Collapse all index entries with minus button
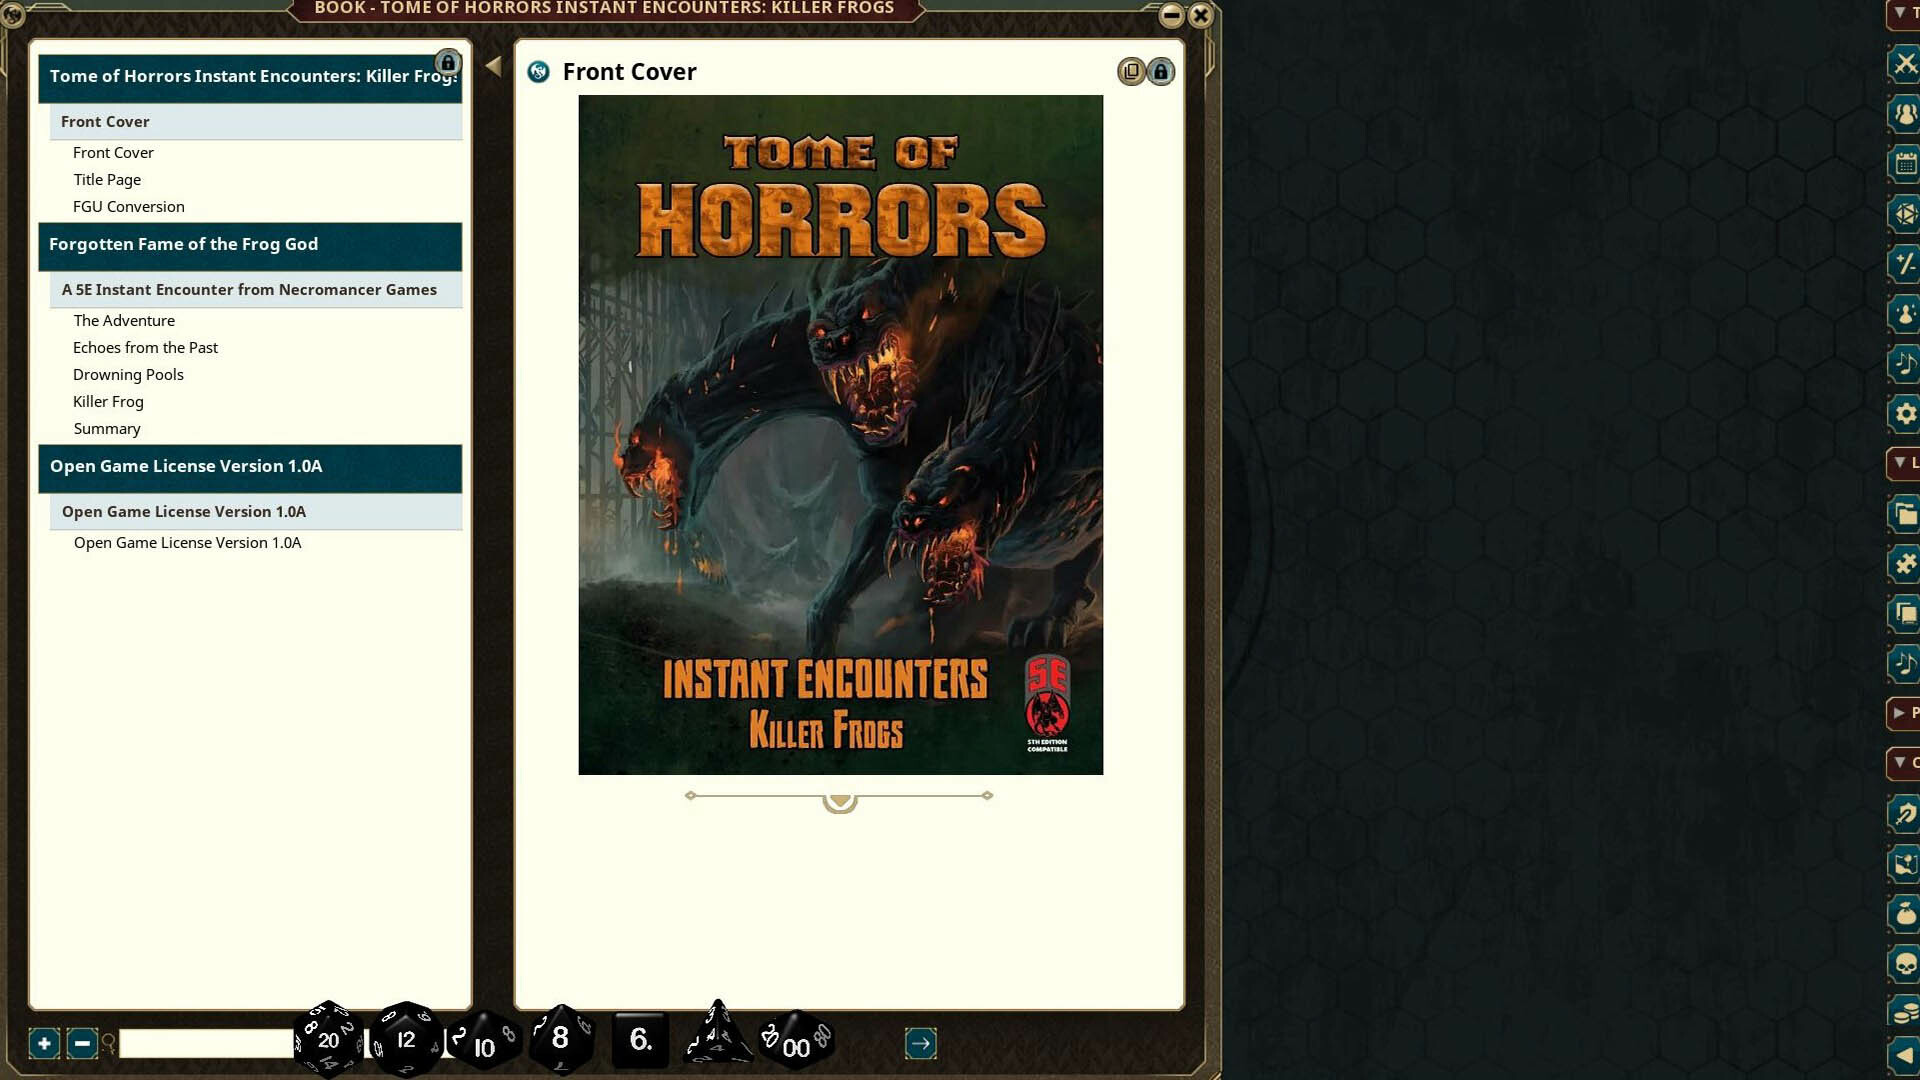The height and width of the screenshot is (1080, 1920). (x=82, y=1044)
